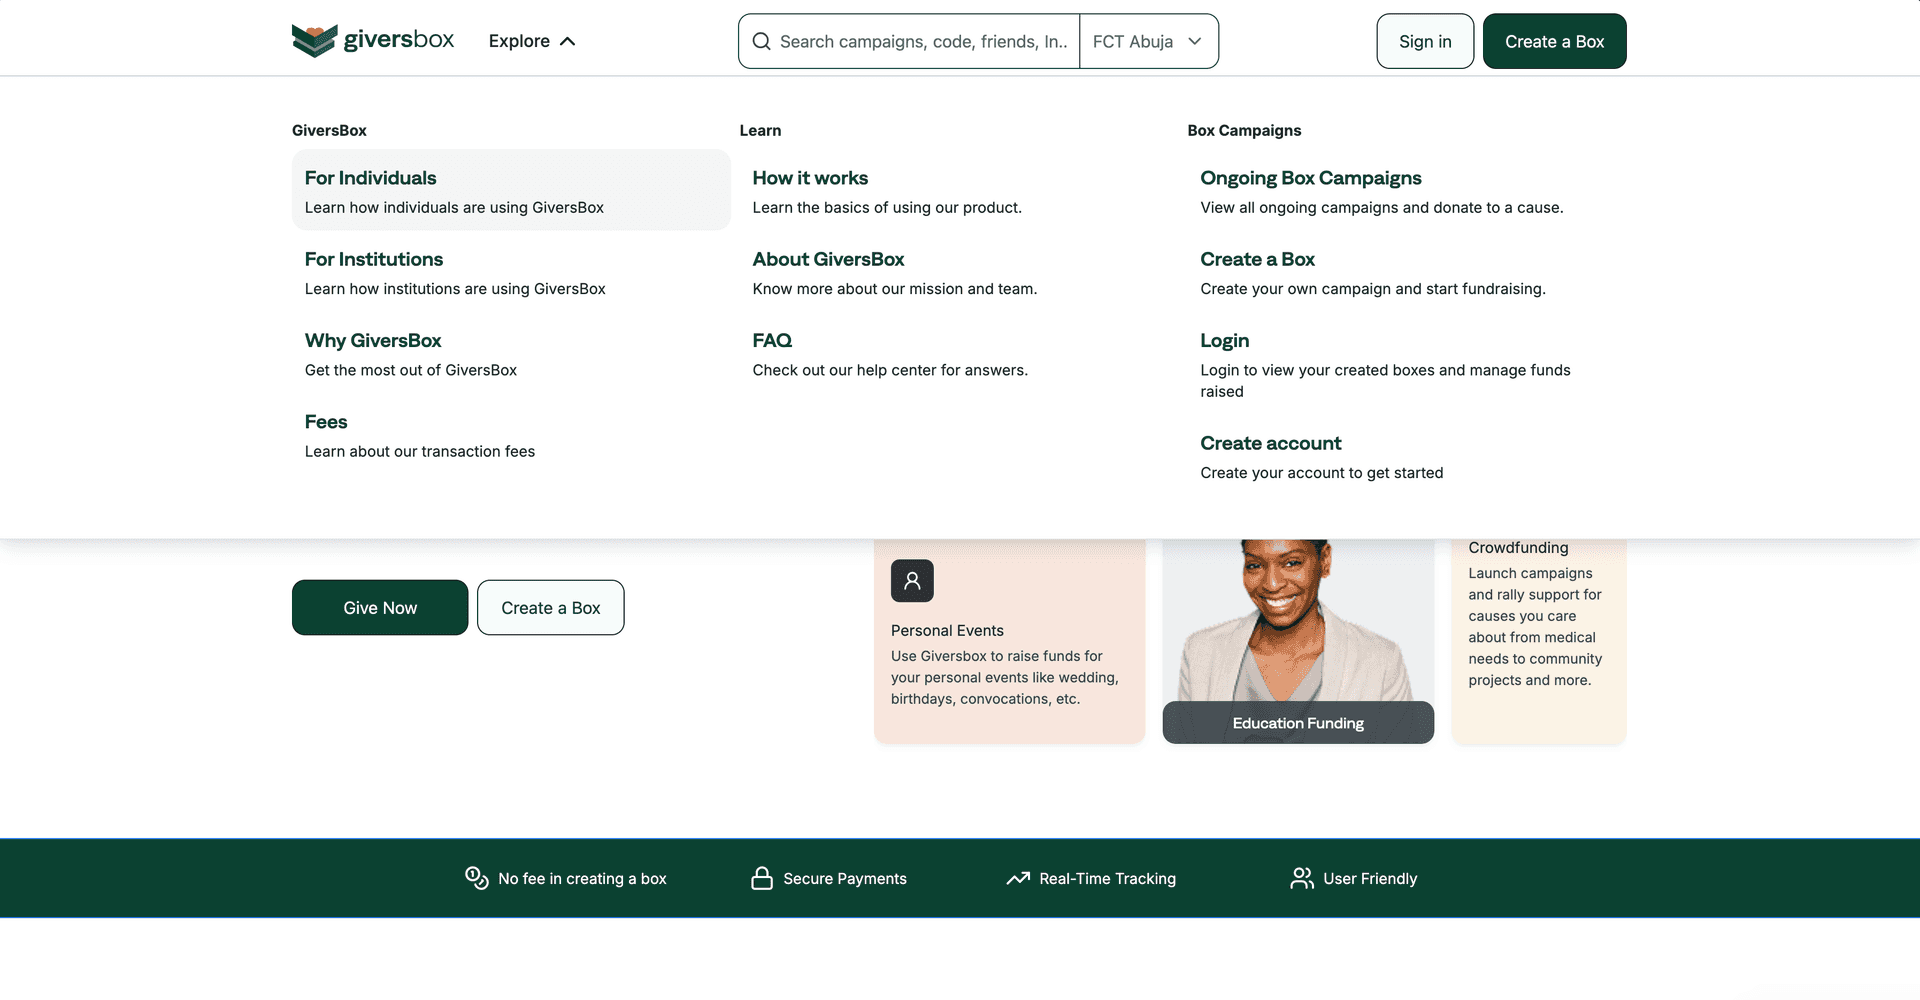The width and height of the screenshot is (1920, 1000).
Task: Open Fees in the Explore menu
Action: [x=326, y=422]
